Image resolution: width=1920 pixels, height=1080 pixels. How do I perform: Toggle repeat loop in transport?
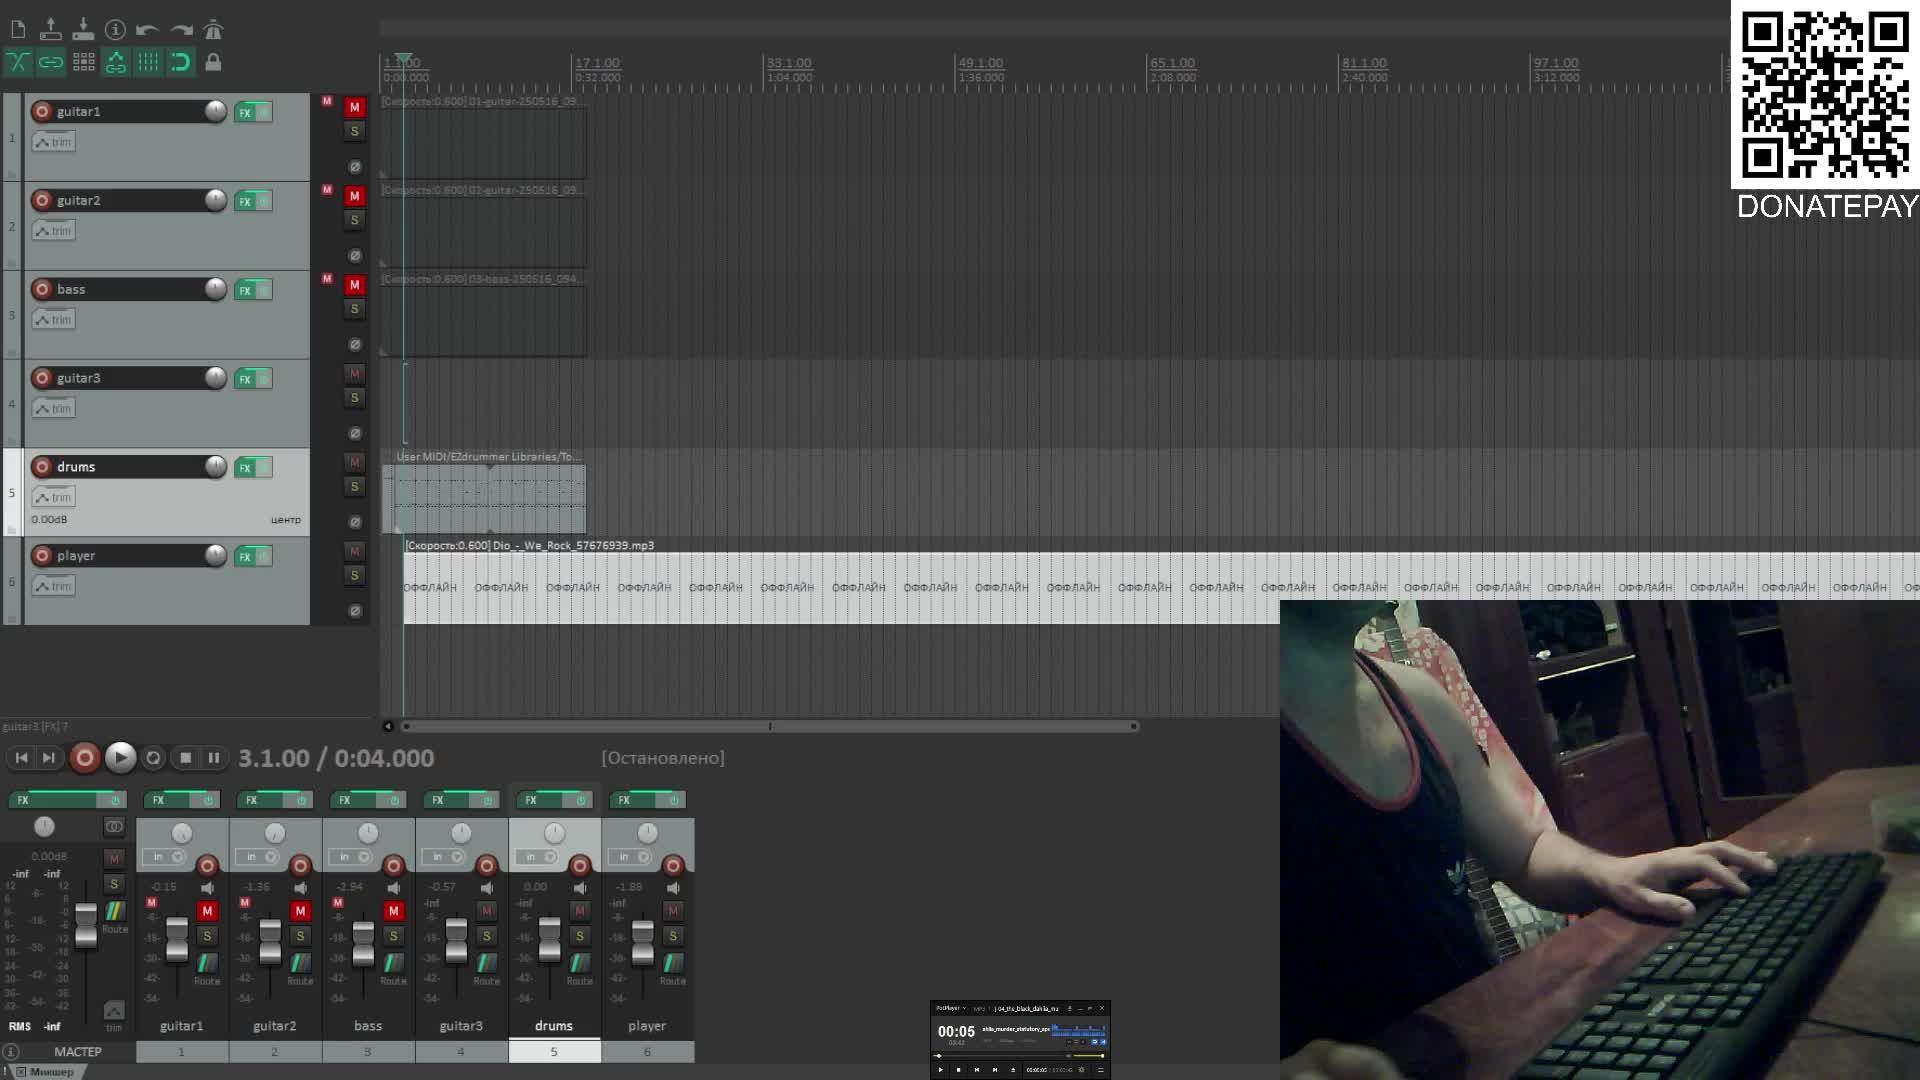coord(153,758)
